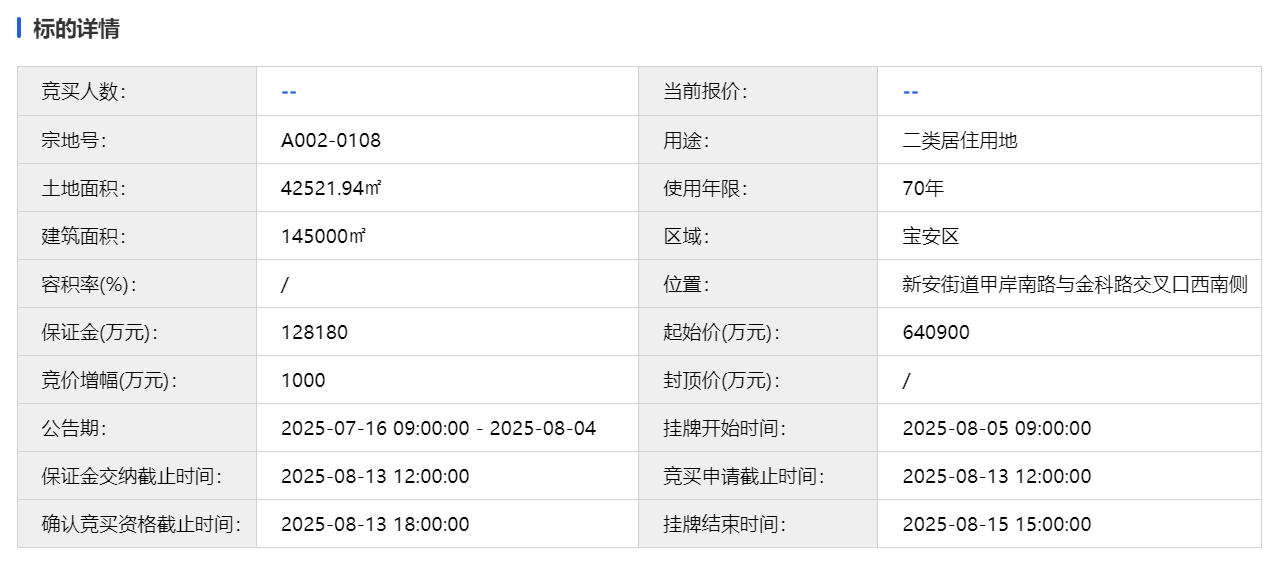
Task: Click the blue dashes next to 竞买人数
Action: [x=289, y=92]
